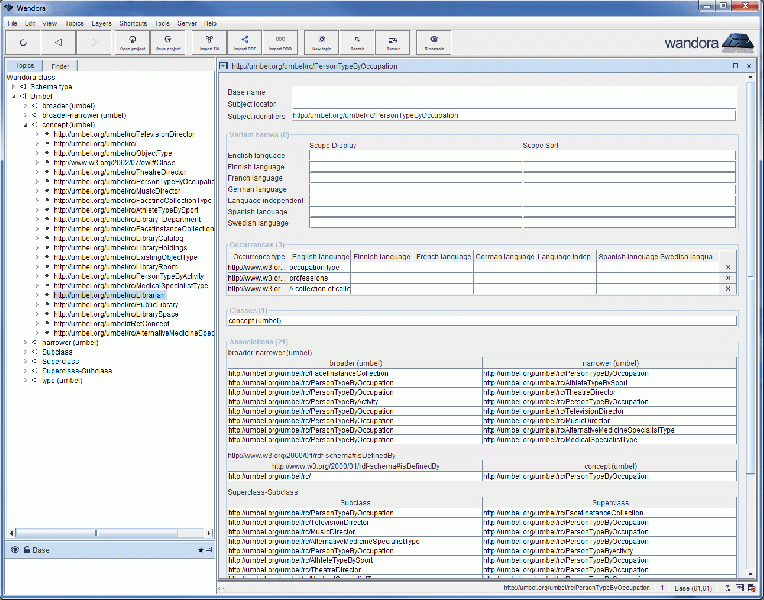Switch to the Finder tab
764x600 pixels.
(60, 66)
